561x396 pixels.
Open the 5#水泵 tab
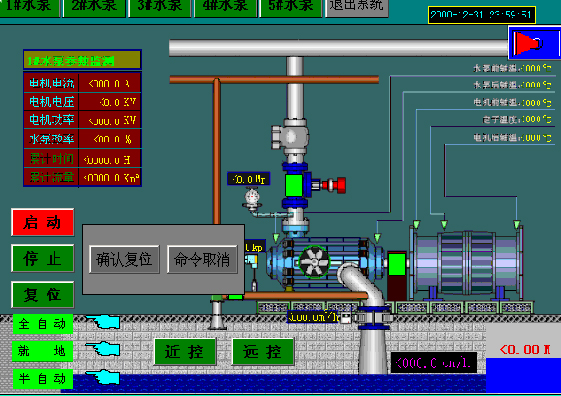click(291, 7)
